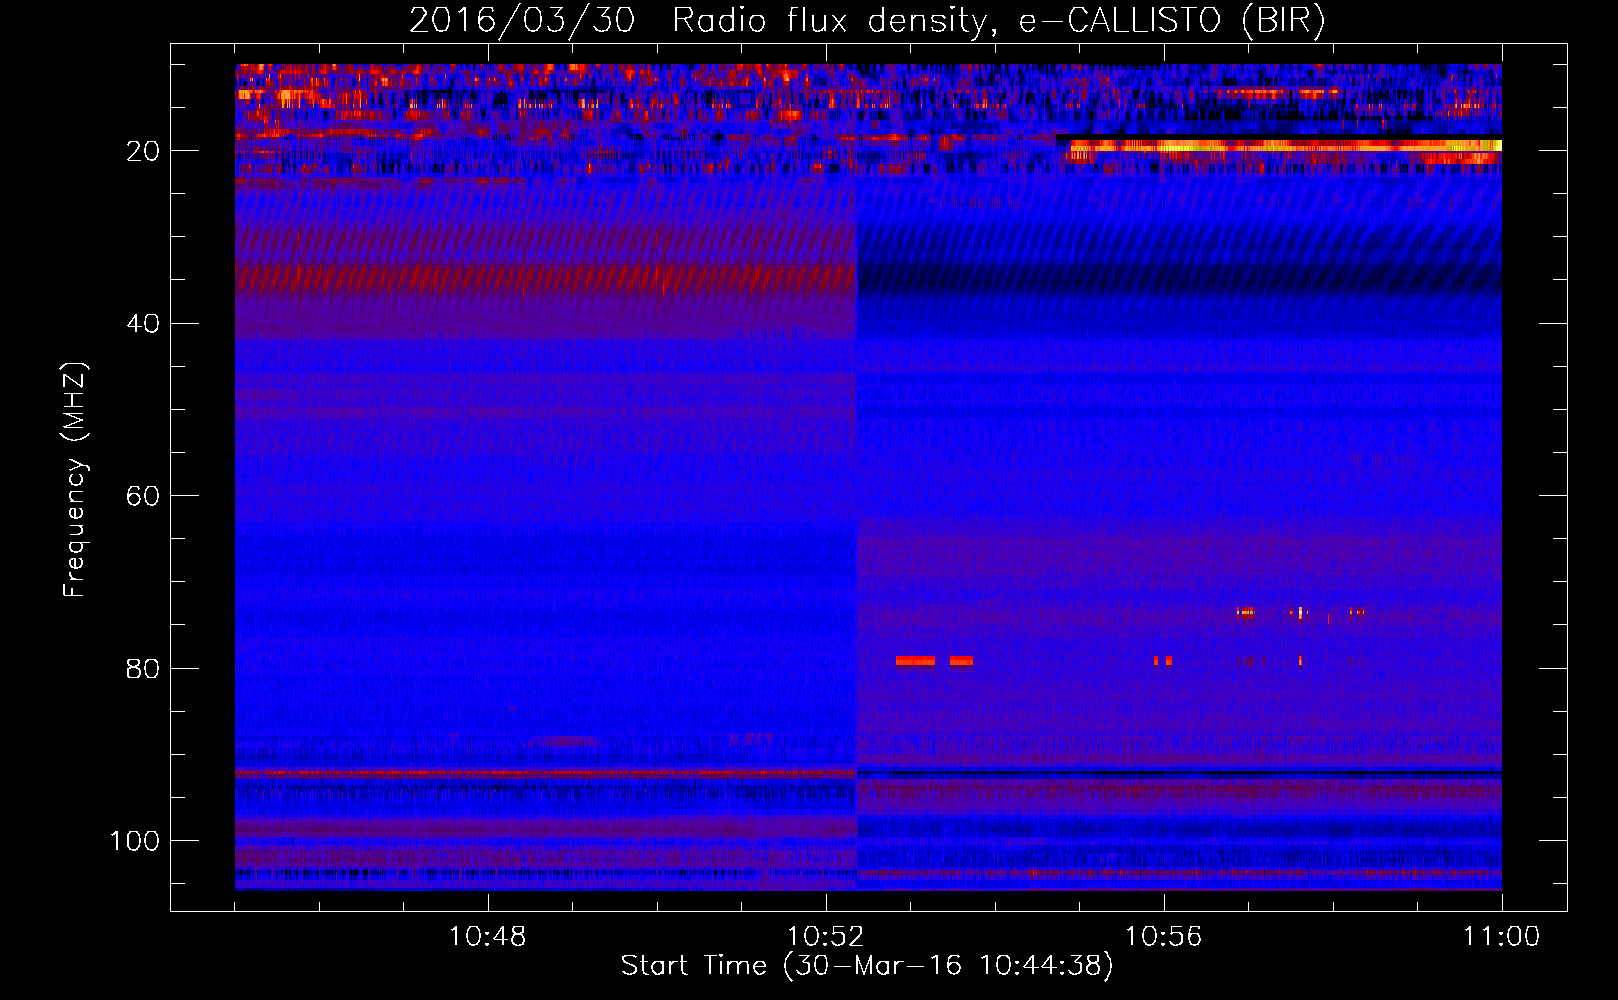Screen dimensions: 1618x1000
Task: Click the plot title 'Radio flux density, e-CALLISTO (BIR)'
Action: tap(999, 21)
